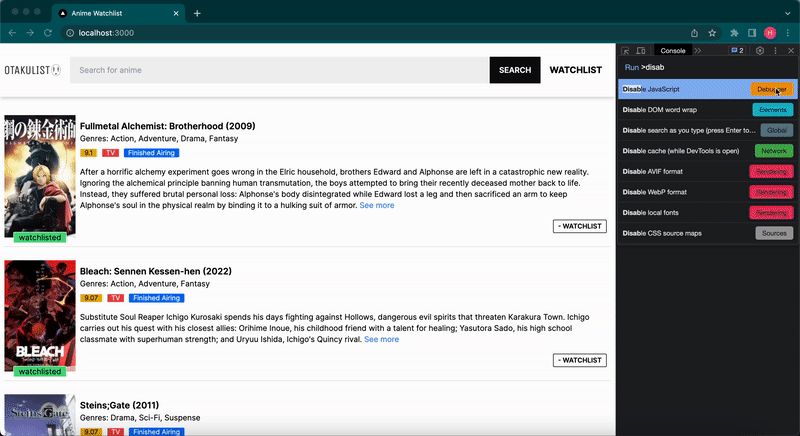Run Disable CSS source maps command

point(707,233)
